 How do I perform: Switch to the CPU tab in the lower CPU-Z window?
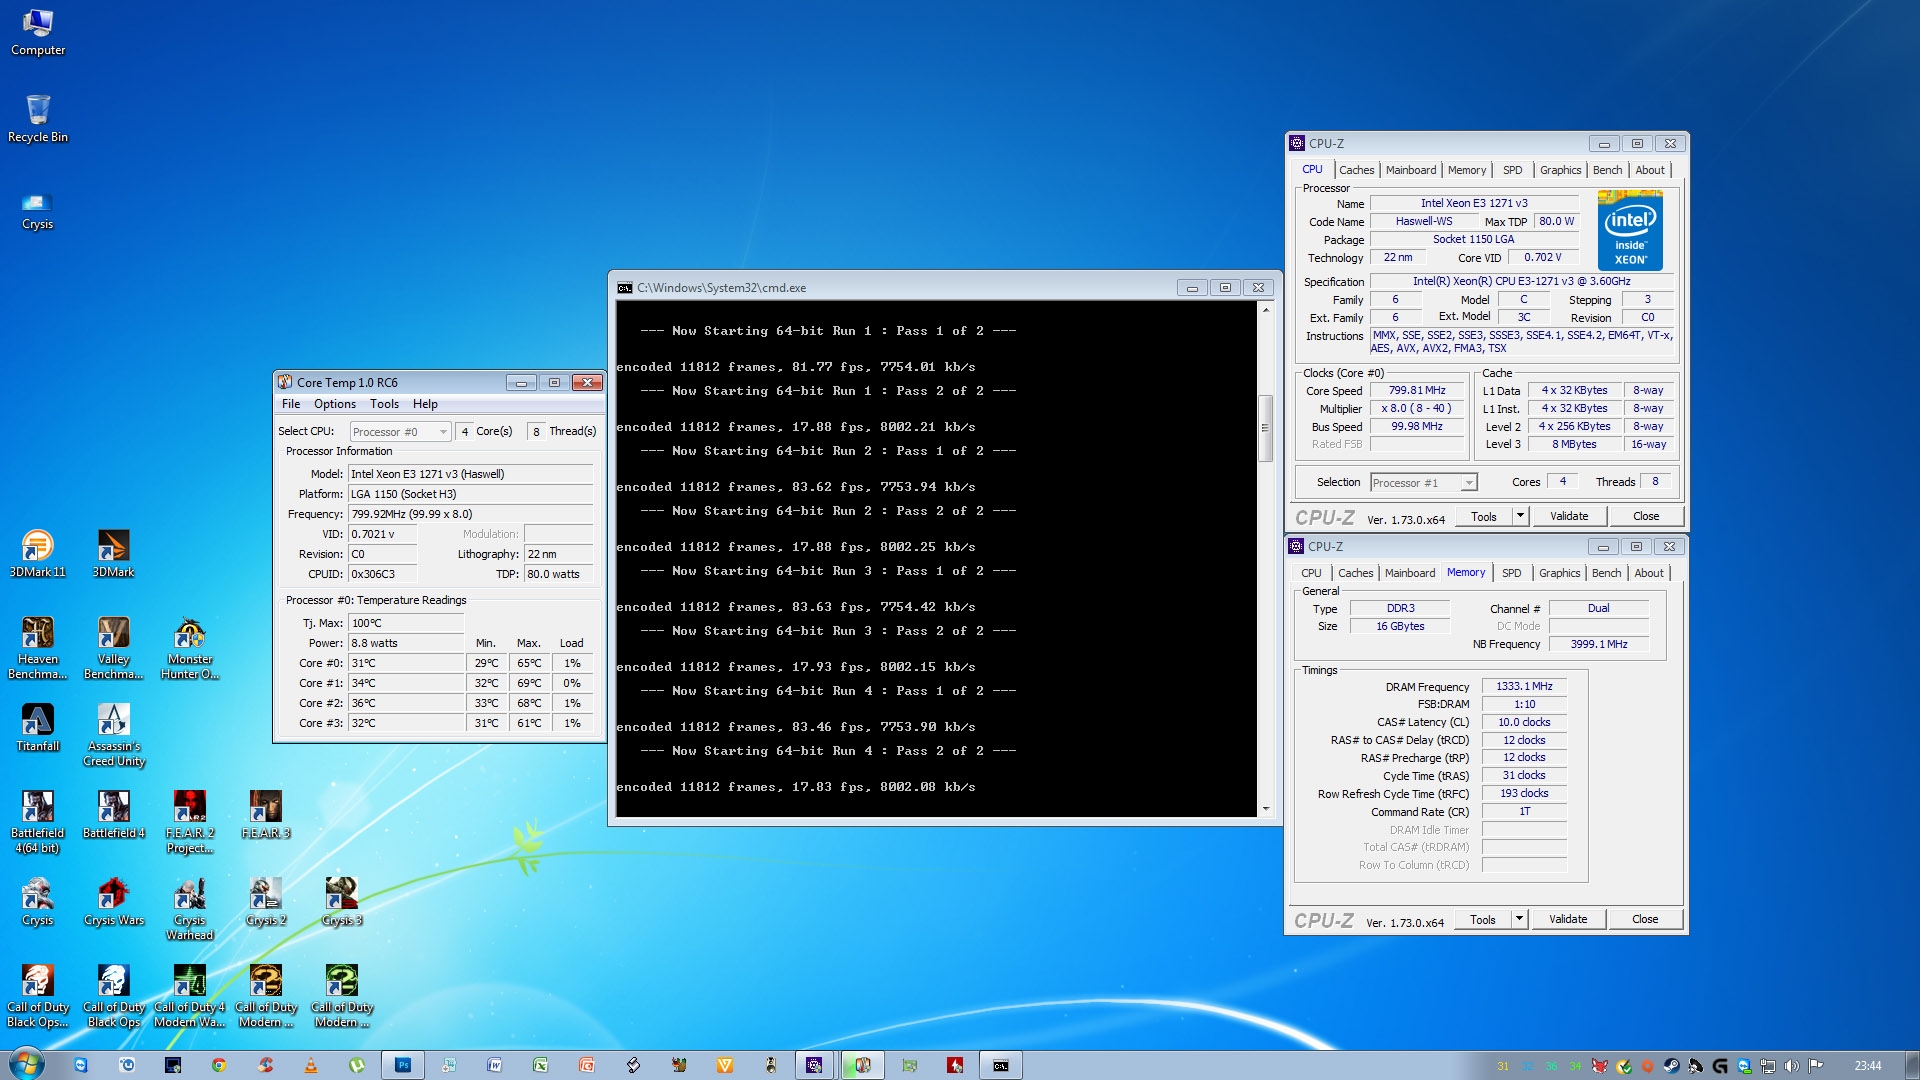[1311, 573]
